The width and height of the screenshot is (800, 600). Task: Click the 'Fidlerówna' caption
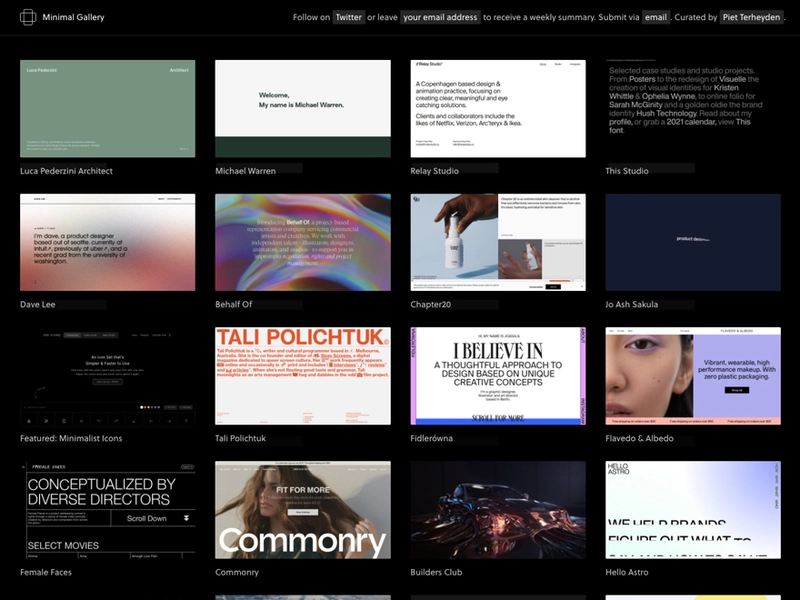pyautogui.click(x=431, y=438)
